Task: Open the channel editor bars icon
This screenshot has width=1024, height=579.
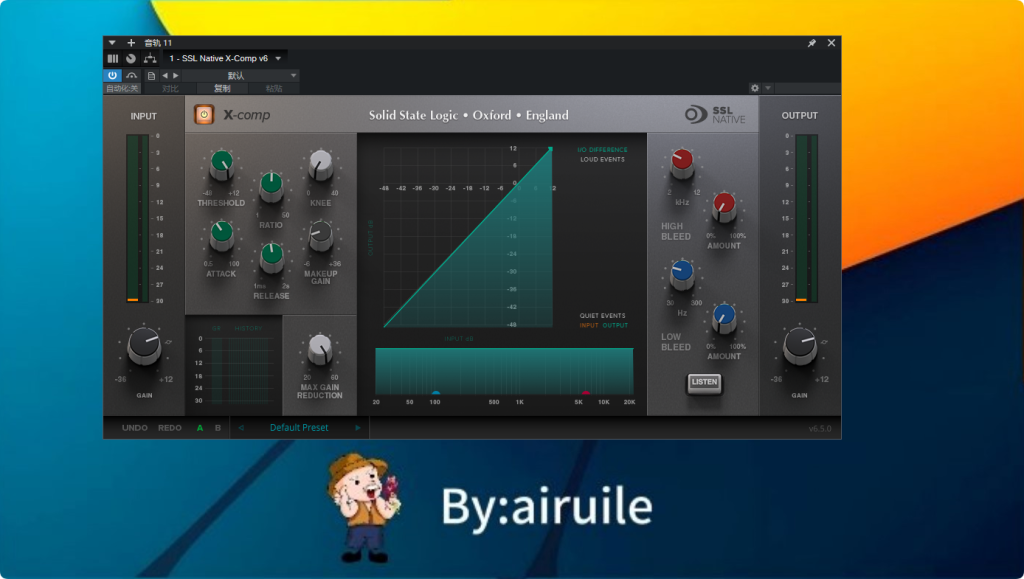Action: click(x=113, y=59)
